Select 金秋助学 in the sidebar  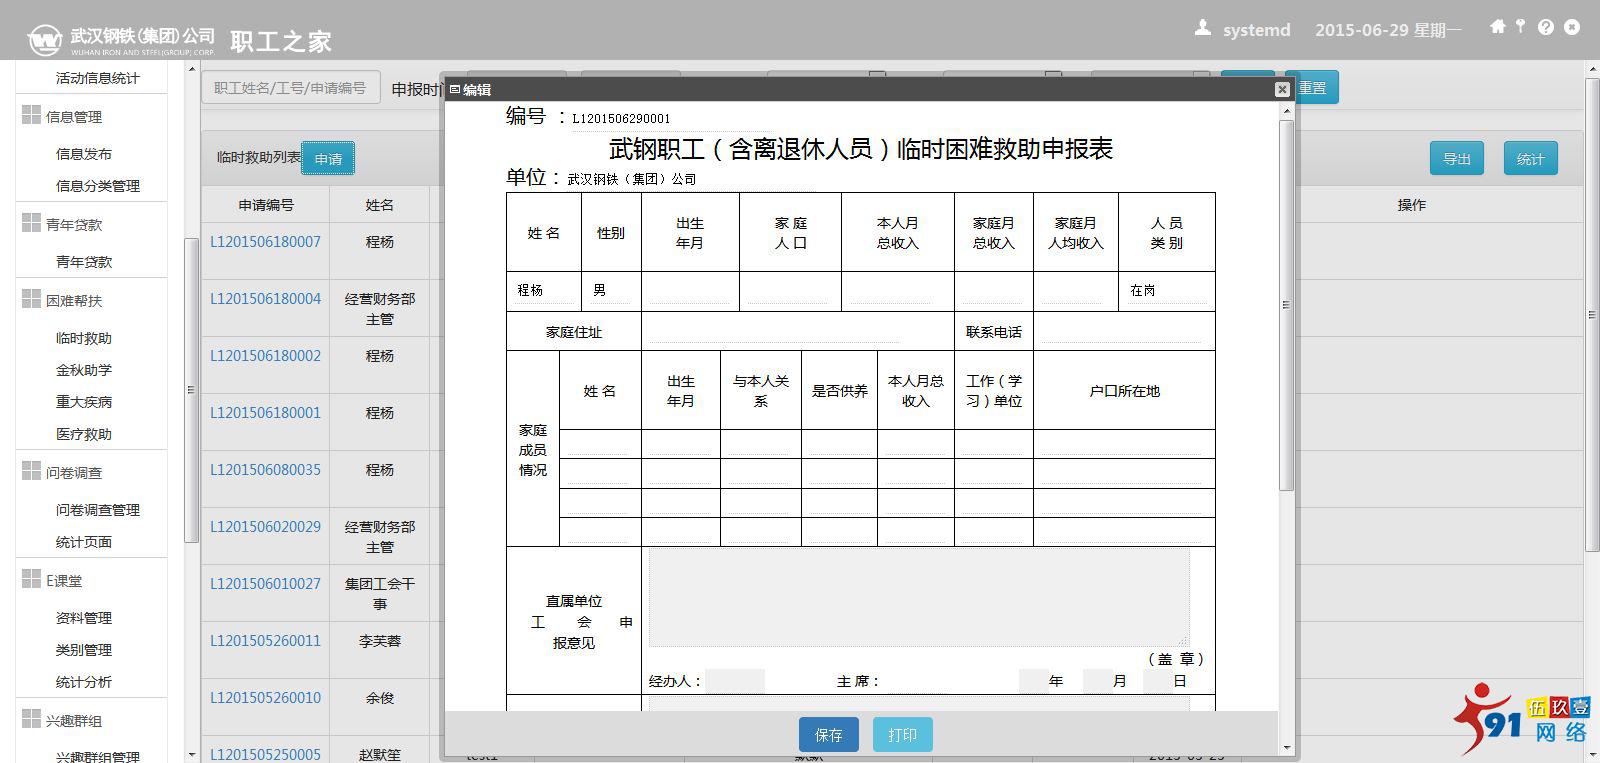click(84, 370)
